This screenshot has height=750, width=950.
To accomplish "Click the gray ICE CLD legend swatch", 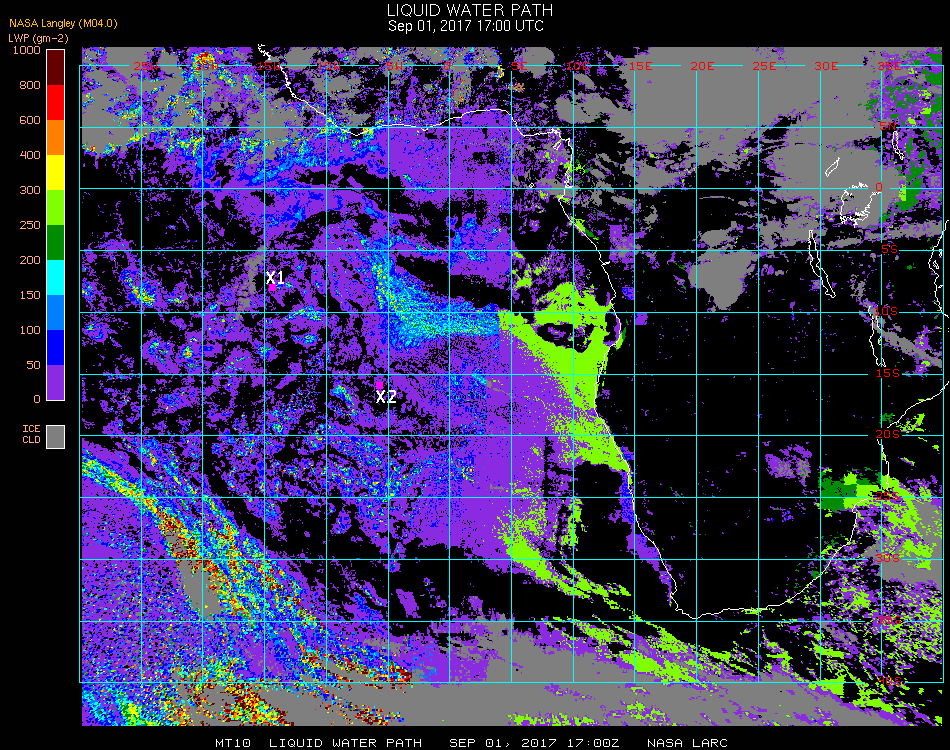I will tap(56, 437).
